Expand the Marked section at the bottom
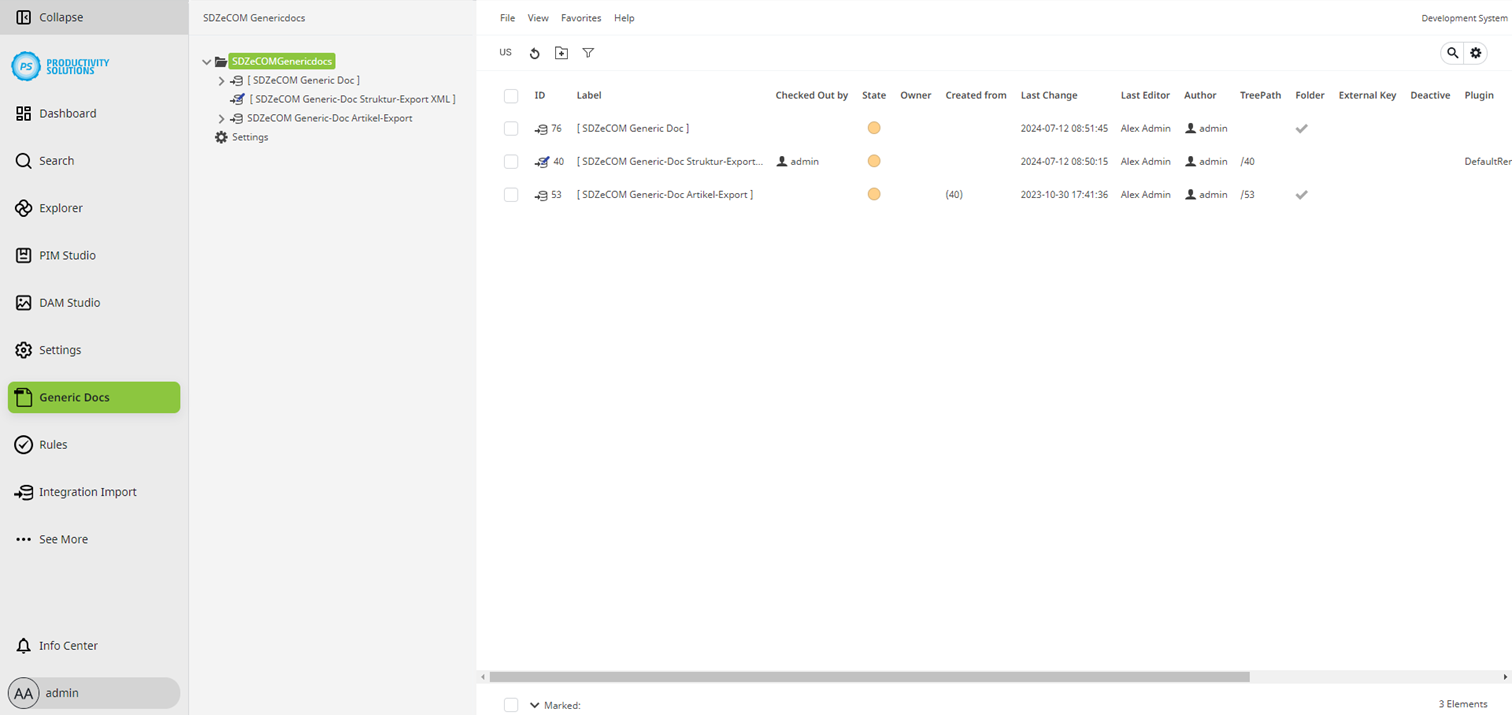The width and height of the screenshot is (1512, 715). pyautogui.click(x=533, y=704)
